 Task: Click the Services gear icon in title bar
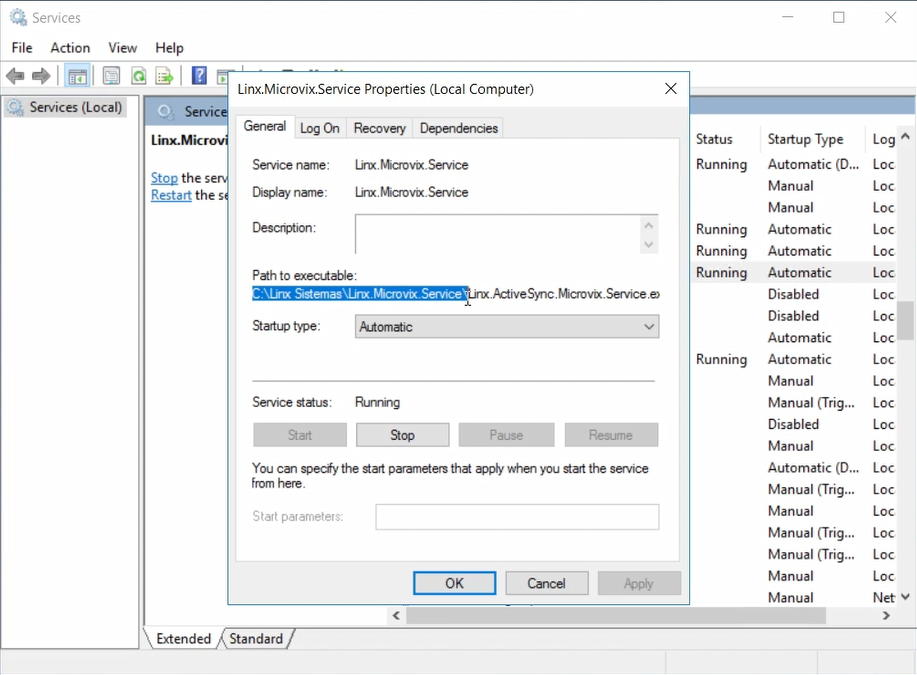18,18
